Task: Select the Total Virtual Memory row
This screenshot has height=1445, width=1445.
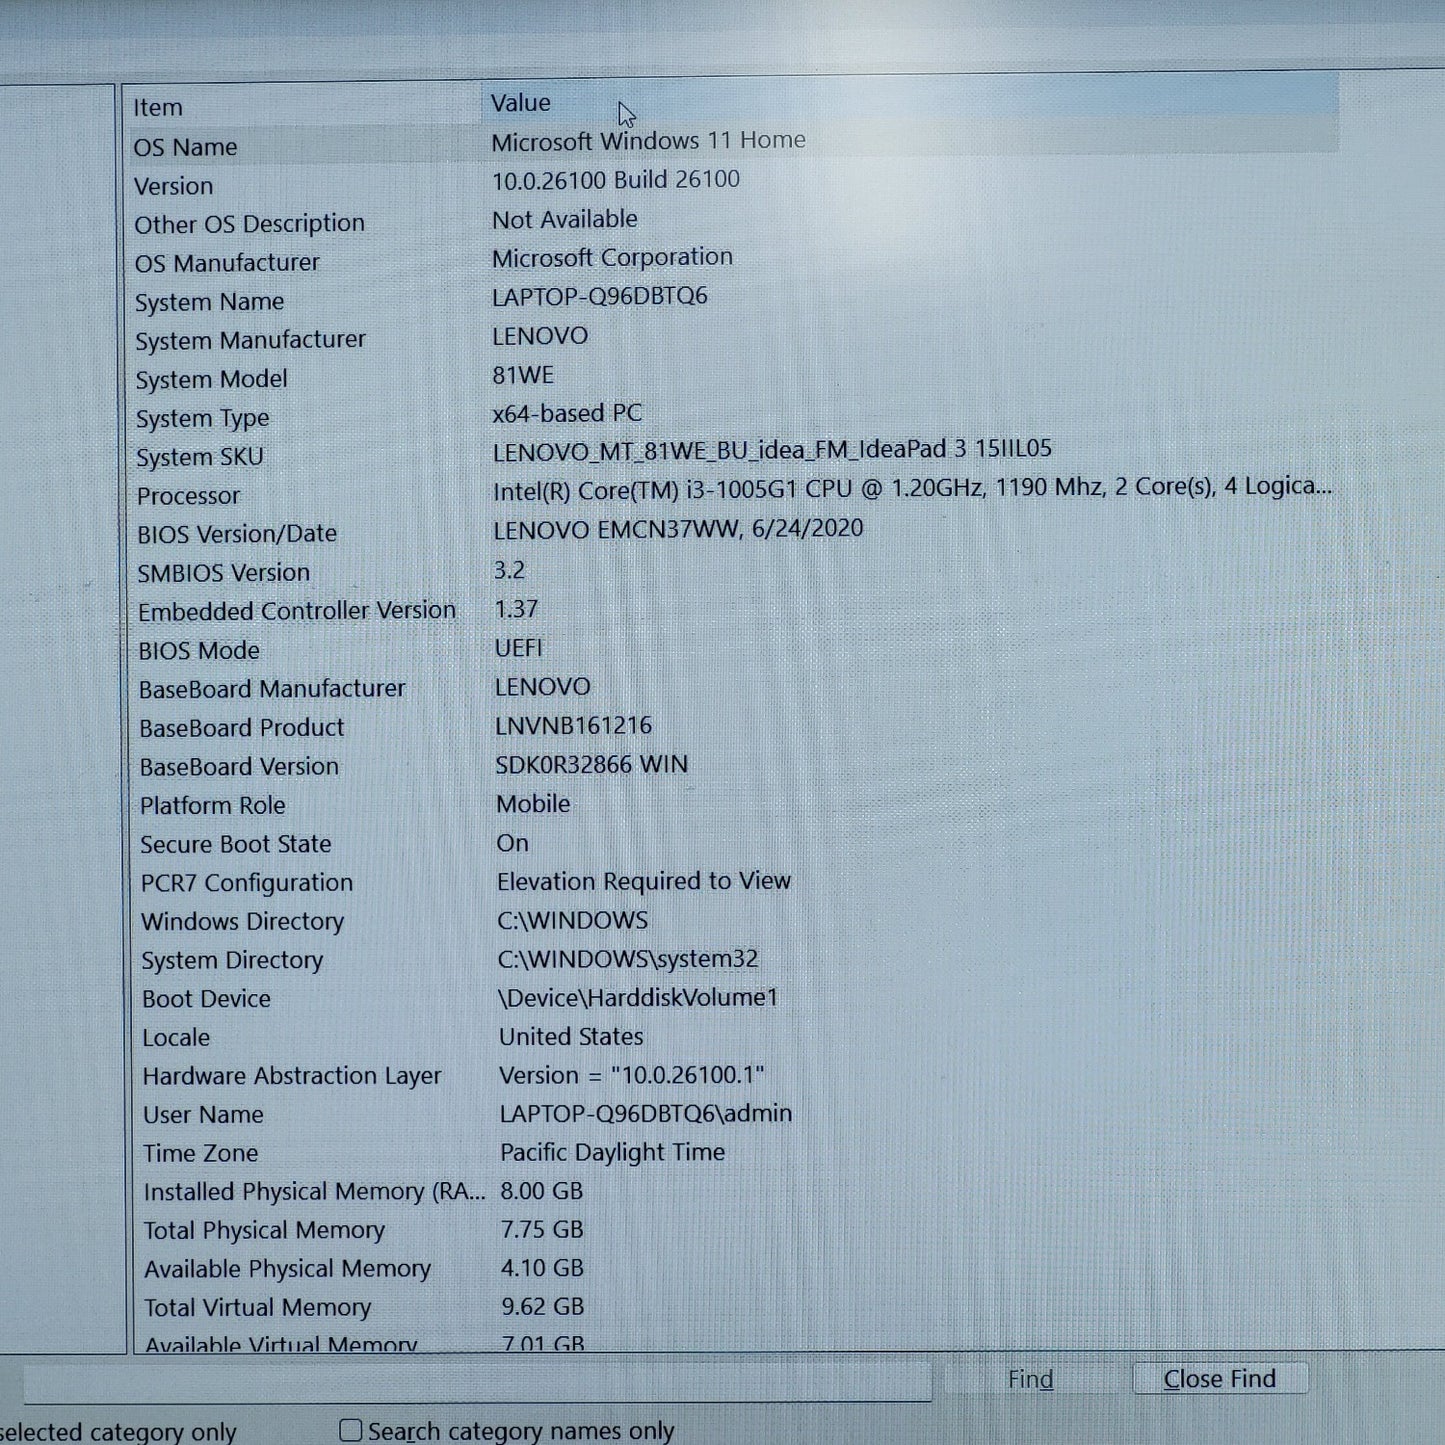Action: 737,1307
